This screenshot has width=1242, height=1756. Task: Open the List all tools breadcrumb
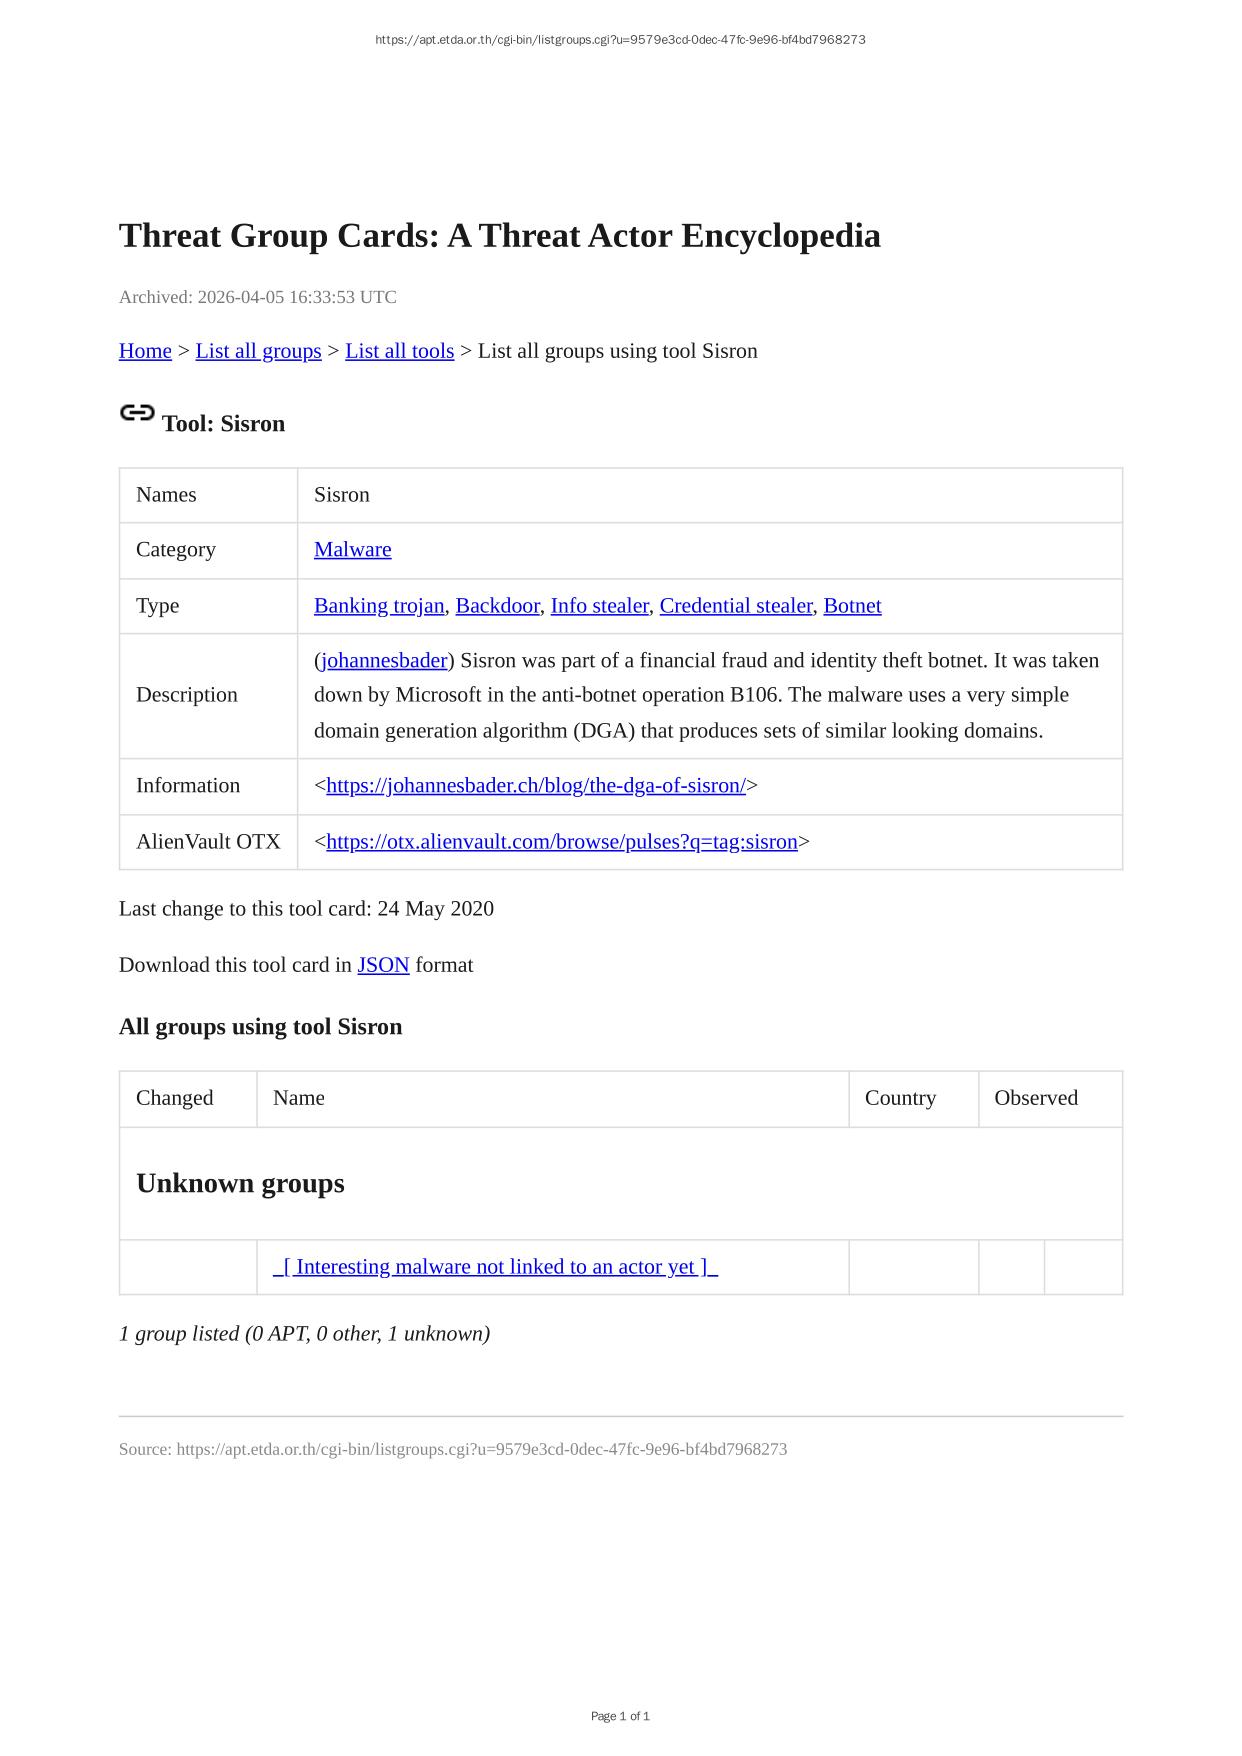click(399, 351)
